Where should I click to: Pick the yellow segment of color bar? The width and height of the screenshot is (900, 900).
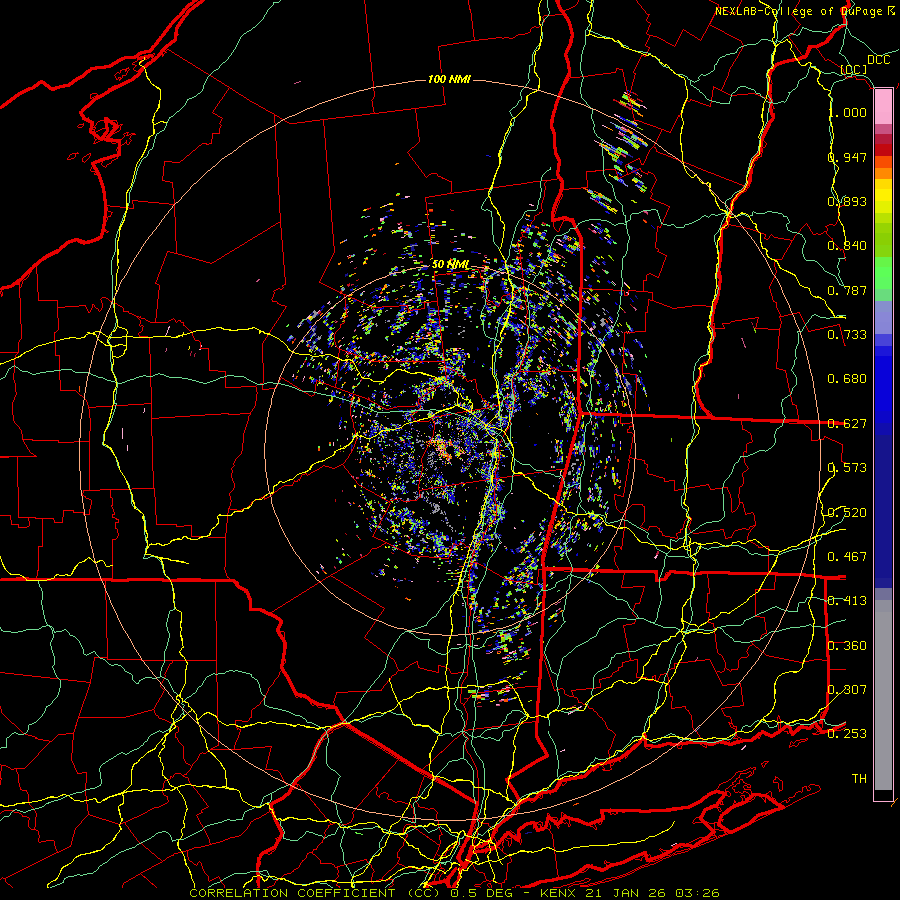883,197
